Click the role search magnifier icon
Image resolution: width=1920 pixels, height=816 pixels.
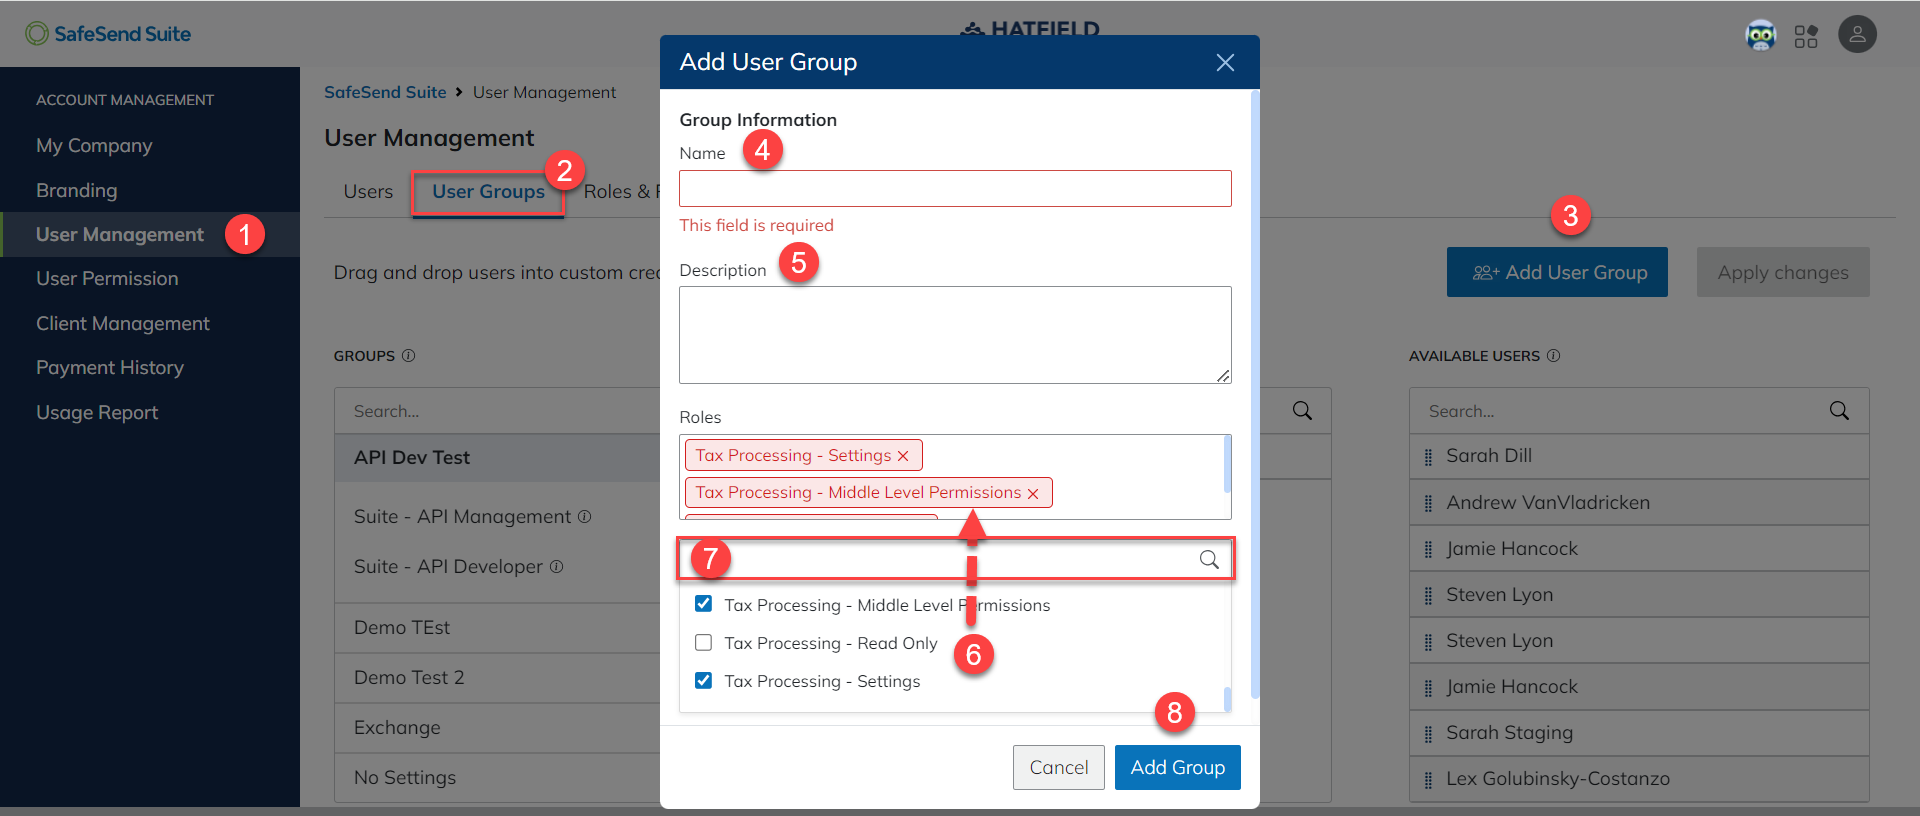[x=1209, y=559]
